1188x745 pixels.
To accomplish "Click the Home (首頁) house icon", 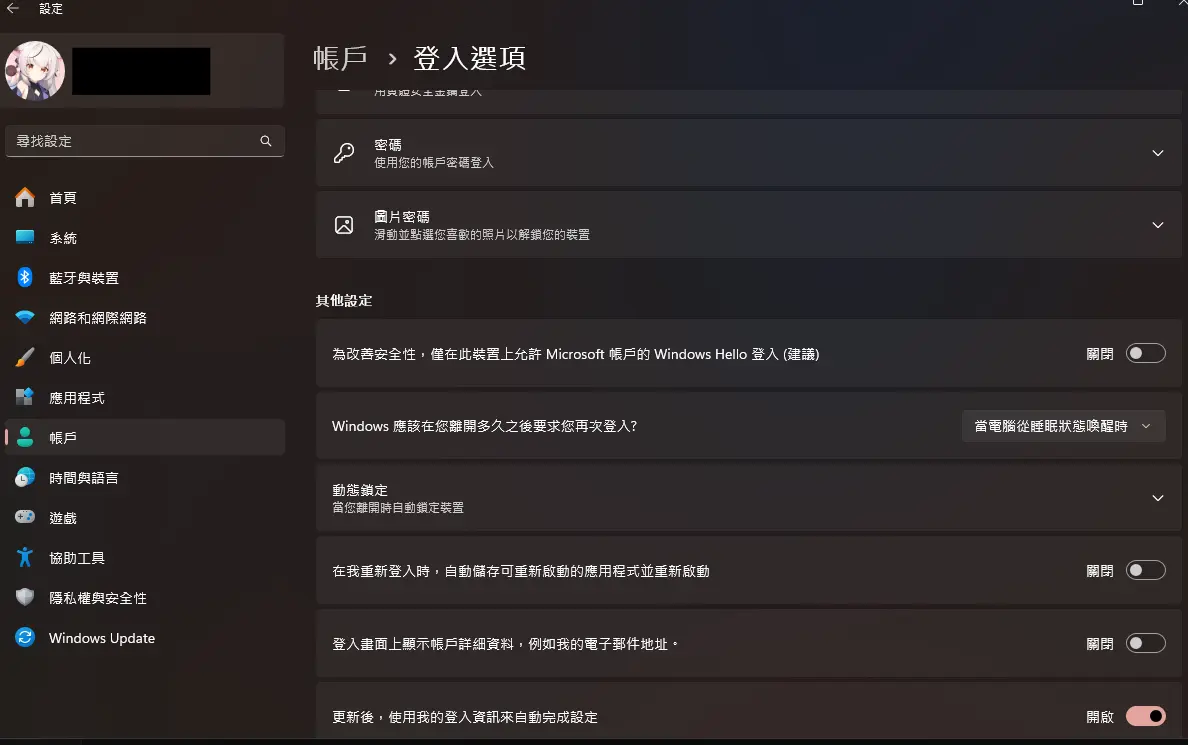I will [x=26, y=198].
